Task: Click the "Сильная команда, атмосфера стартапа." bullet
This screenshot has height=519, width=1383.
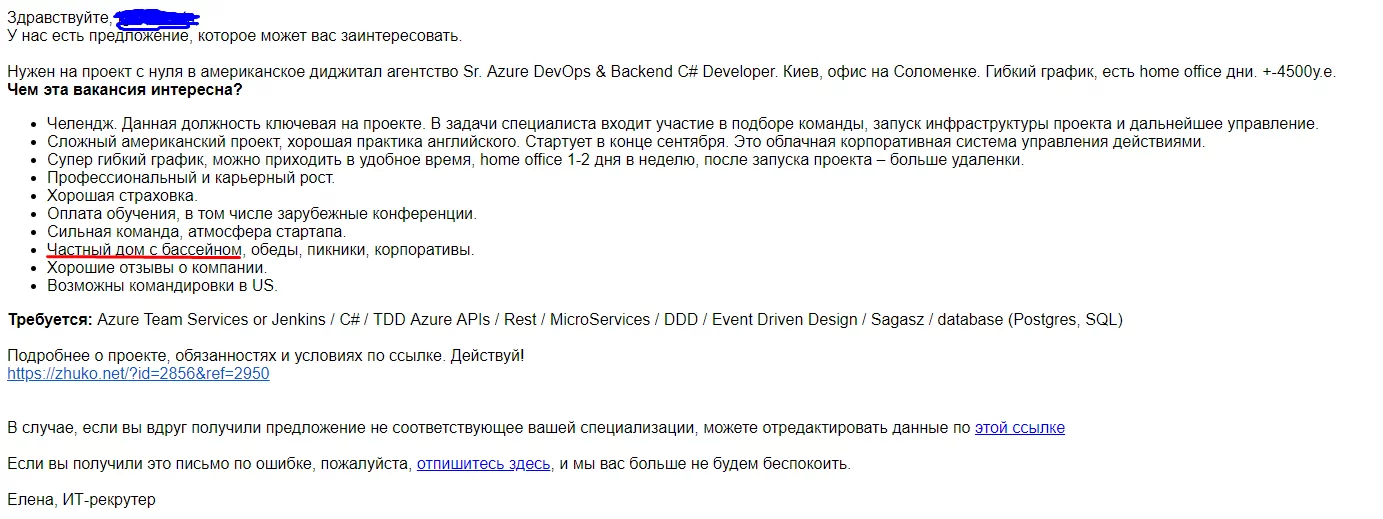Action: (196, 232)
